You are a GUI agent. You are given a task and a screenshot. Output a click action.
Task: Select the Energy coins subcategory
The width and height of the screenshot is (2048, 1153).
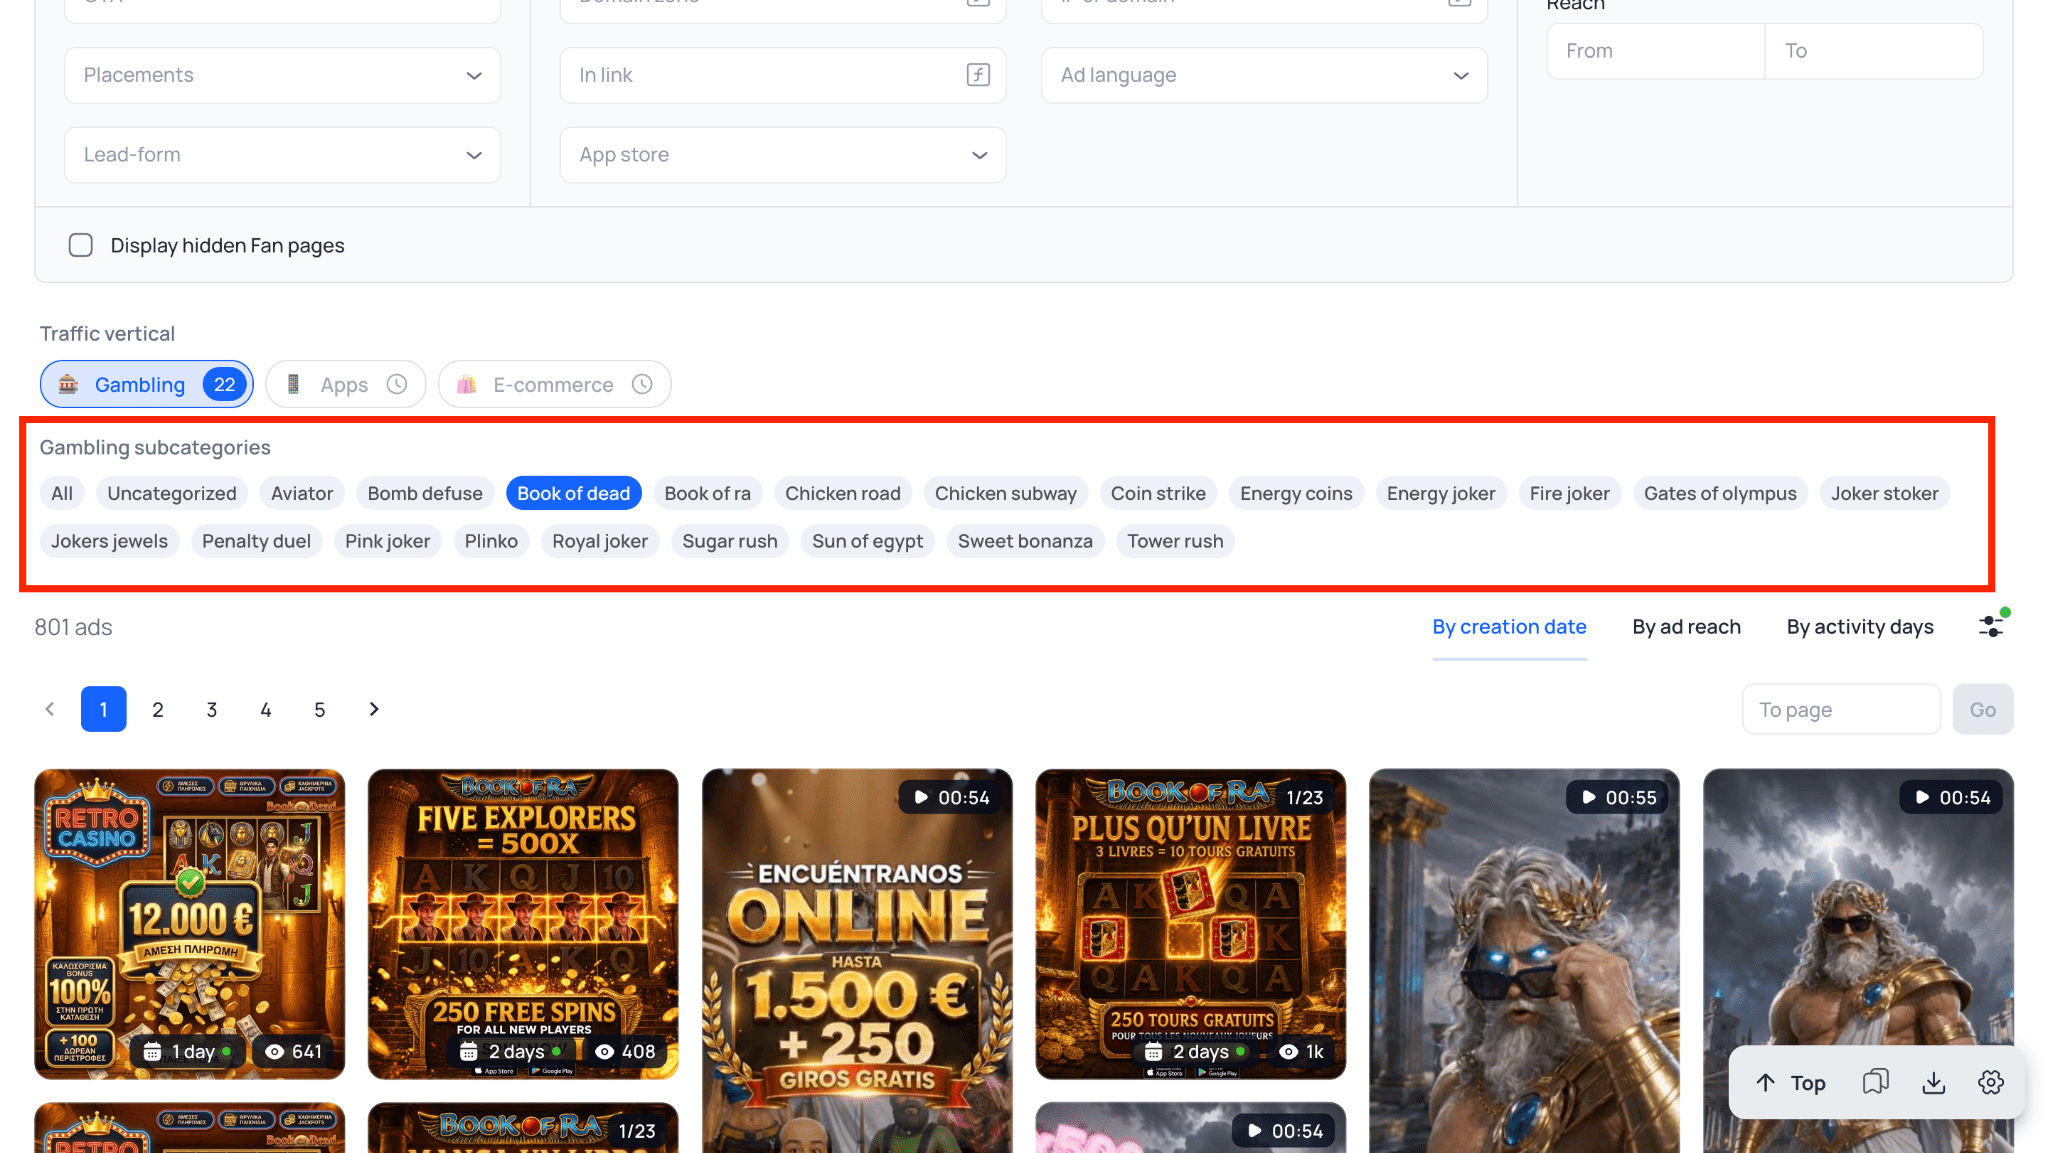pos(1296,493)
